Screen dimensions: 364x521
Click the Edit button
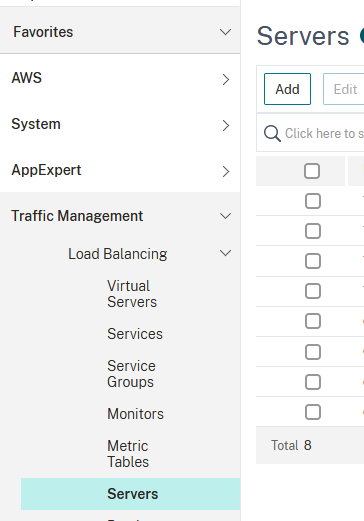click(344, 89)
